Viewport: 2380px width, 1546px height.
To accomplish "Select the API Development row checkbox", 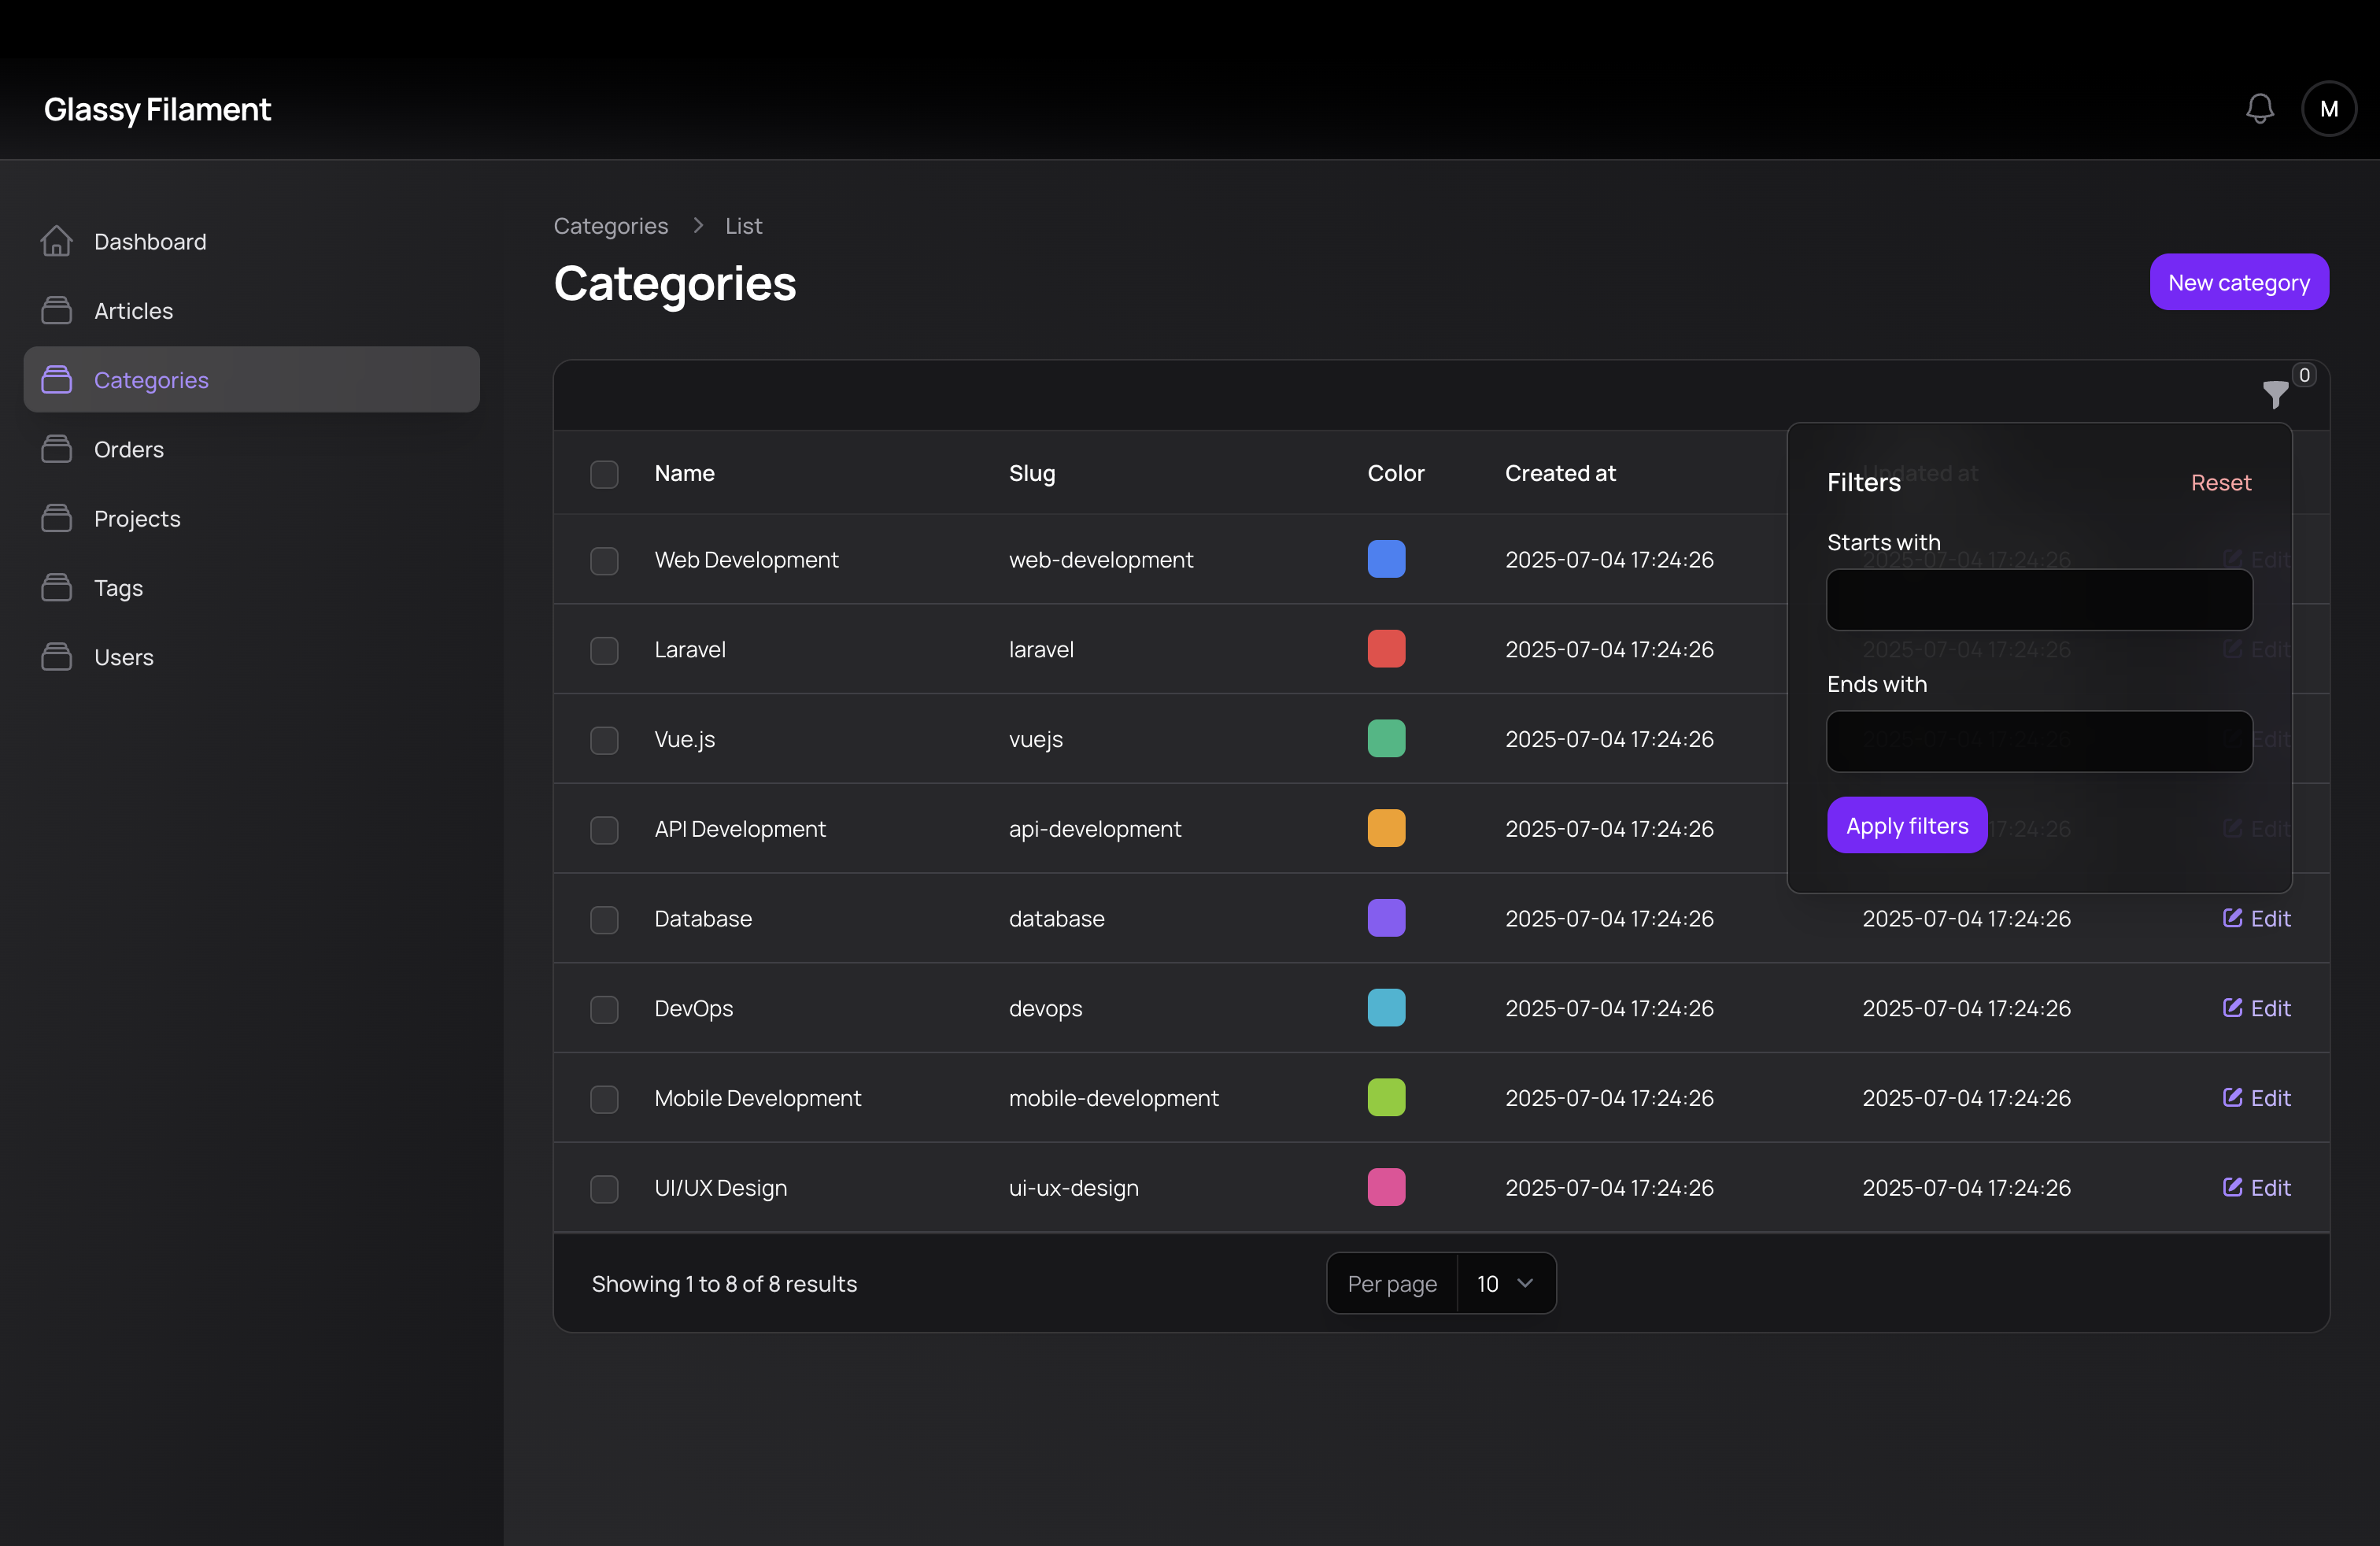I will (604, 830).
